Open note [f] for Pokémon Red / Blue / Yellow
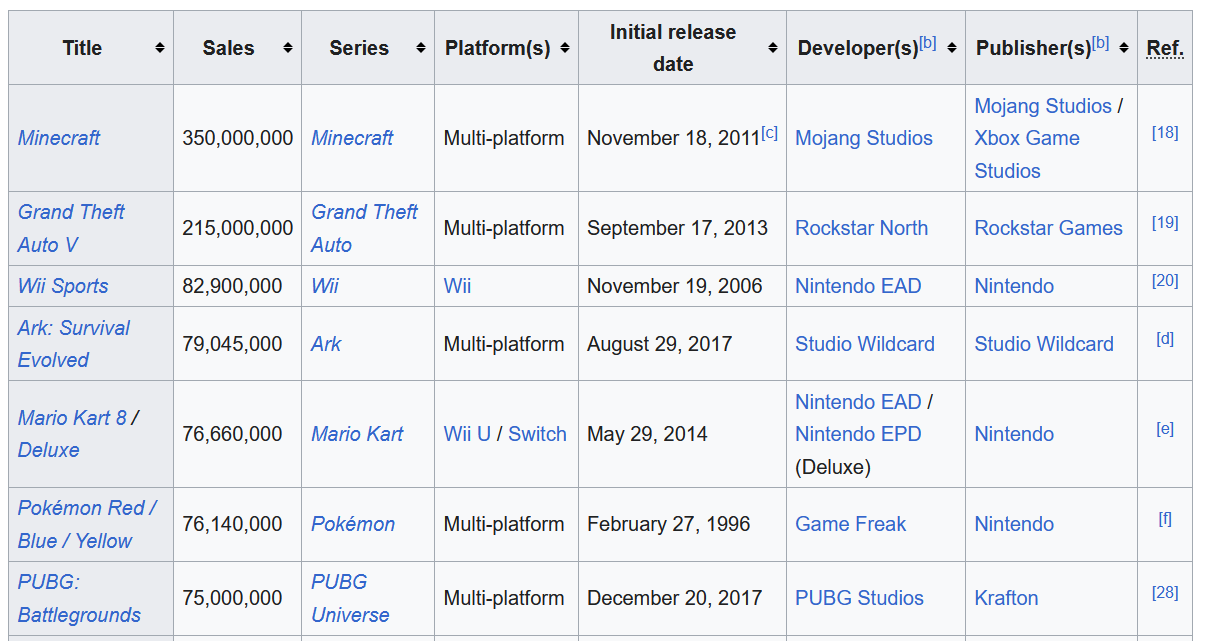The image size is (1207, 641). coord(1165,518)
